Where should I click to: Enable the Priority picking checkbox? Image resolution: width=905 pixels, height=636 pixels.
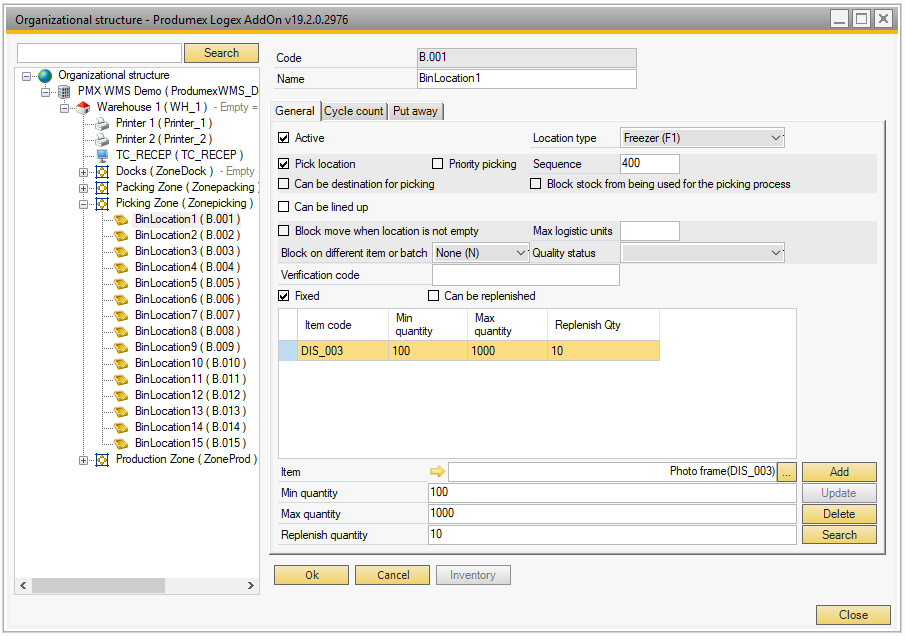(x=438, y=164)
